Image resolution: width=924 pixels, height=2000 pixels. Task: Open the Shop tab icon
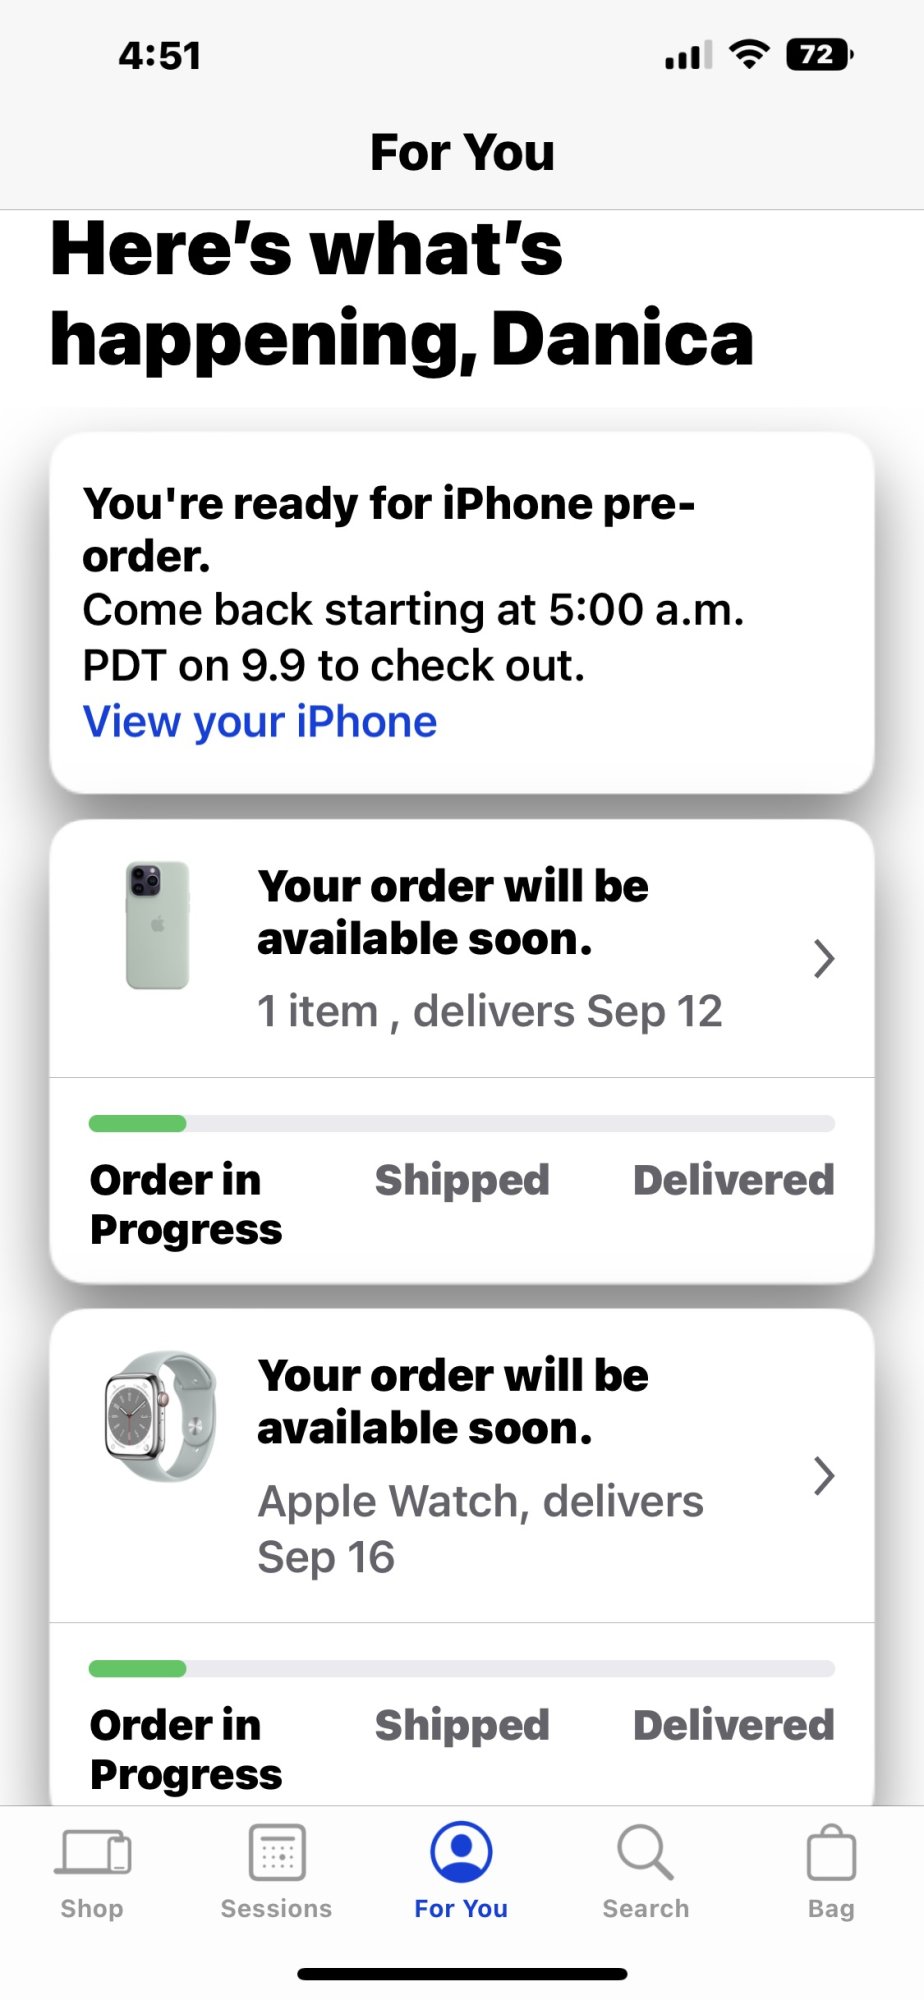coord(92,1852)
